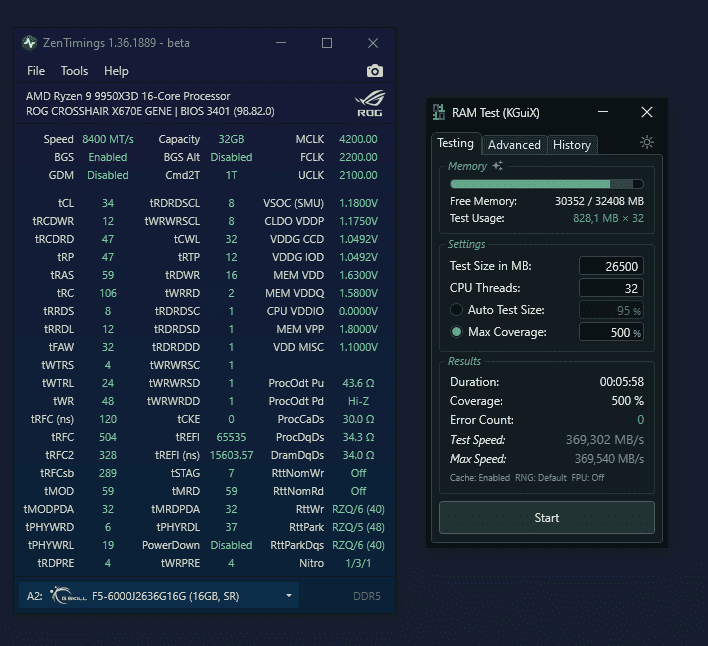This screenshot has width=708, height=646.
Task: Expand the A2 memory module dropdown
Action: tap(159, 595)
